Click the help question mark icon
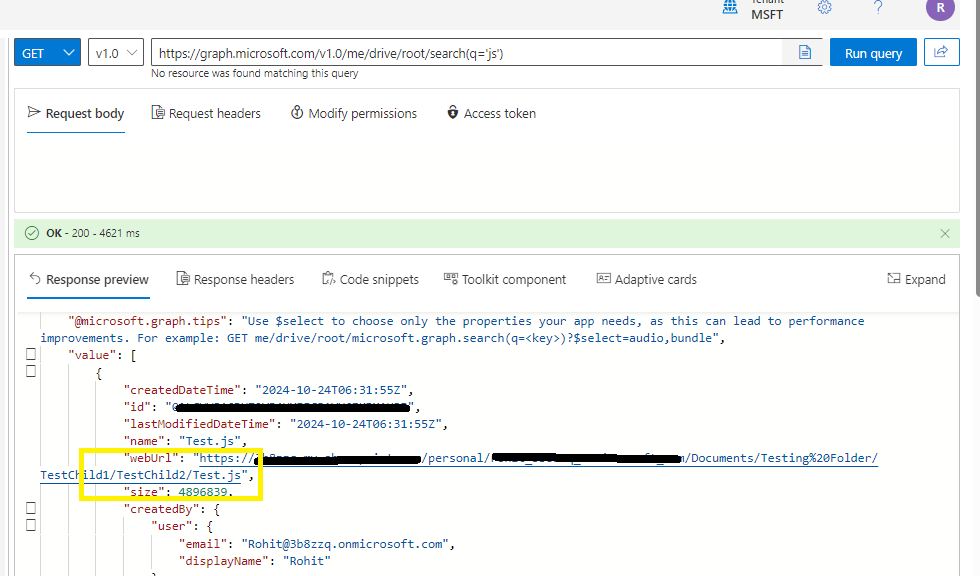 [x=878, y=7]
